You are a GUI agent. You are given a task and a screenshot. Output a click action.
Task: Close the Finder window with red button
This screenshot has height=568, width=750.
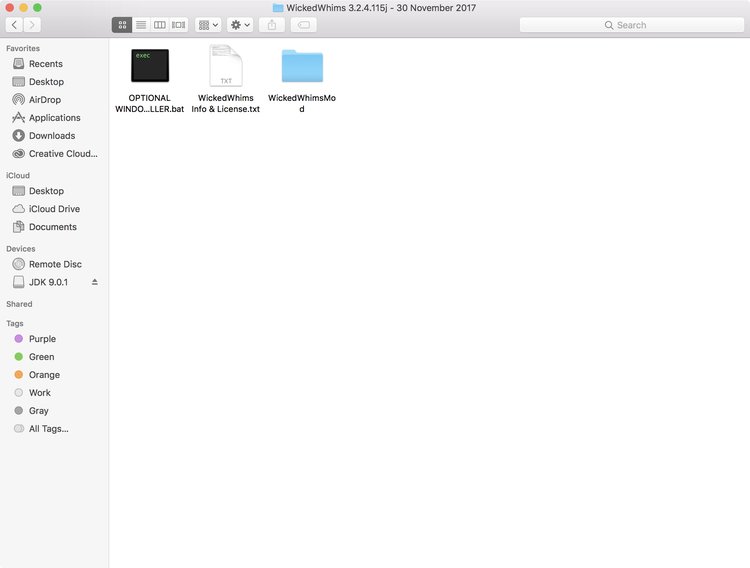point(10,8)
